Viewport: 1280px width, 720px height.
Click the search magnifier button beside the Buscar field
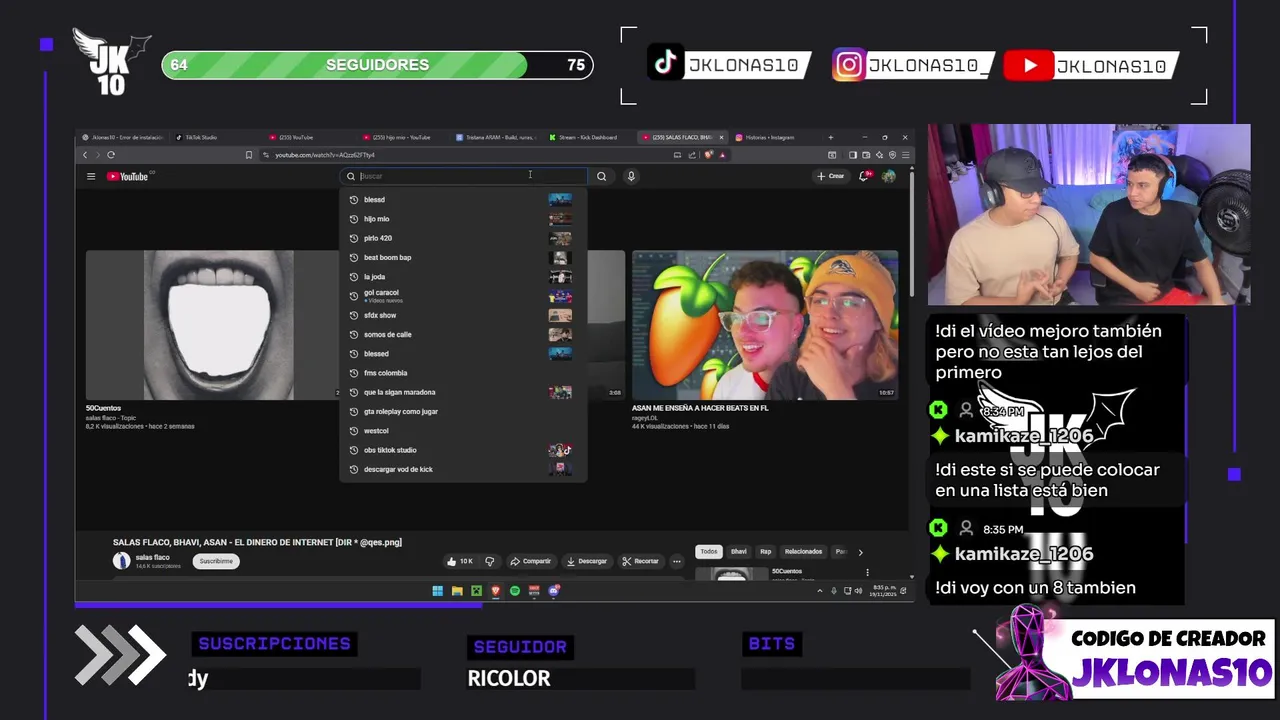(601, 176)
